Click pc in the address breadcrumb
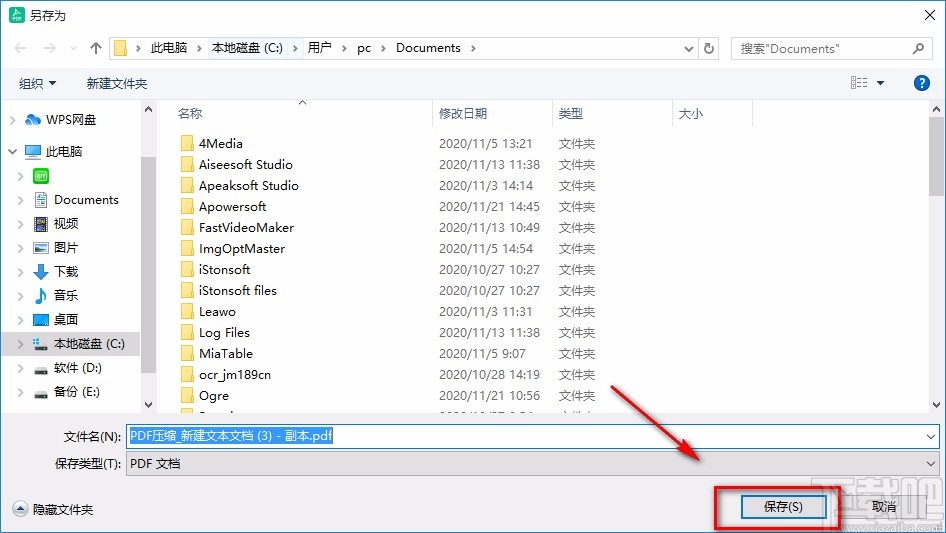Viewport: 946px width, 533px height. 364,48
